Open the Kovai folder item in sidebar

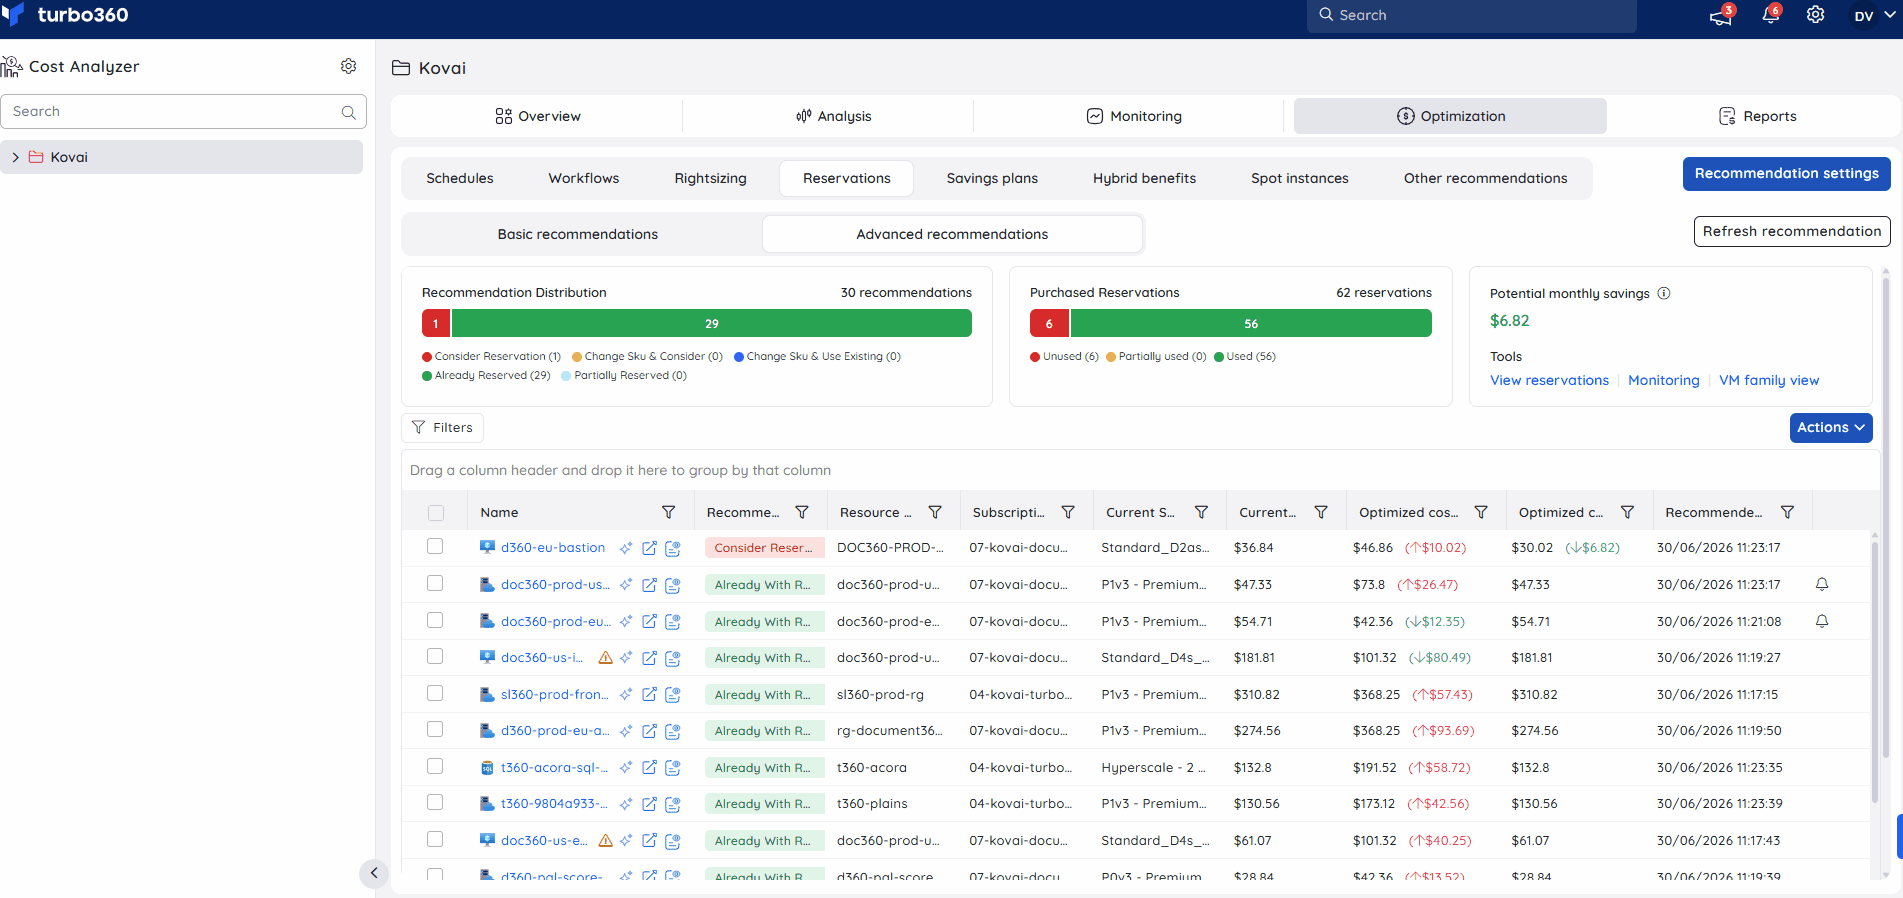pyautogui.click(x=182, y=157)
